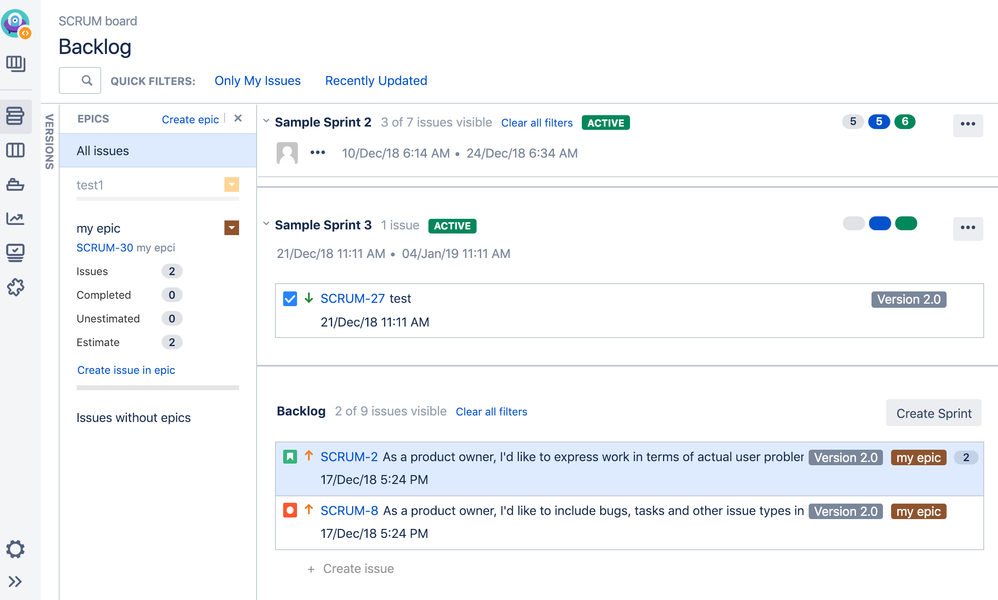The height and width of the screenshot is (600, 998).
Task: Open the Issues monitor icon
Action: 15,253
